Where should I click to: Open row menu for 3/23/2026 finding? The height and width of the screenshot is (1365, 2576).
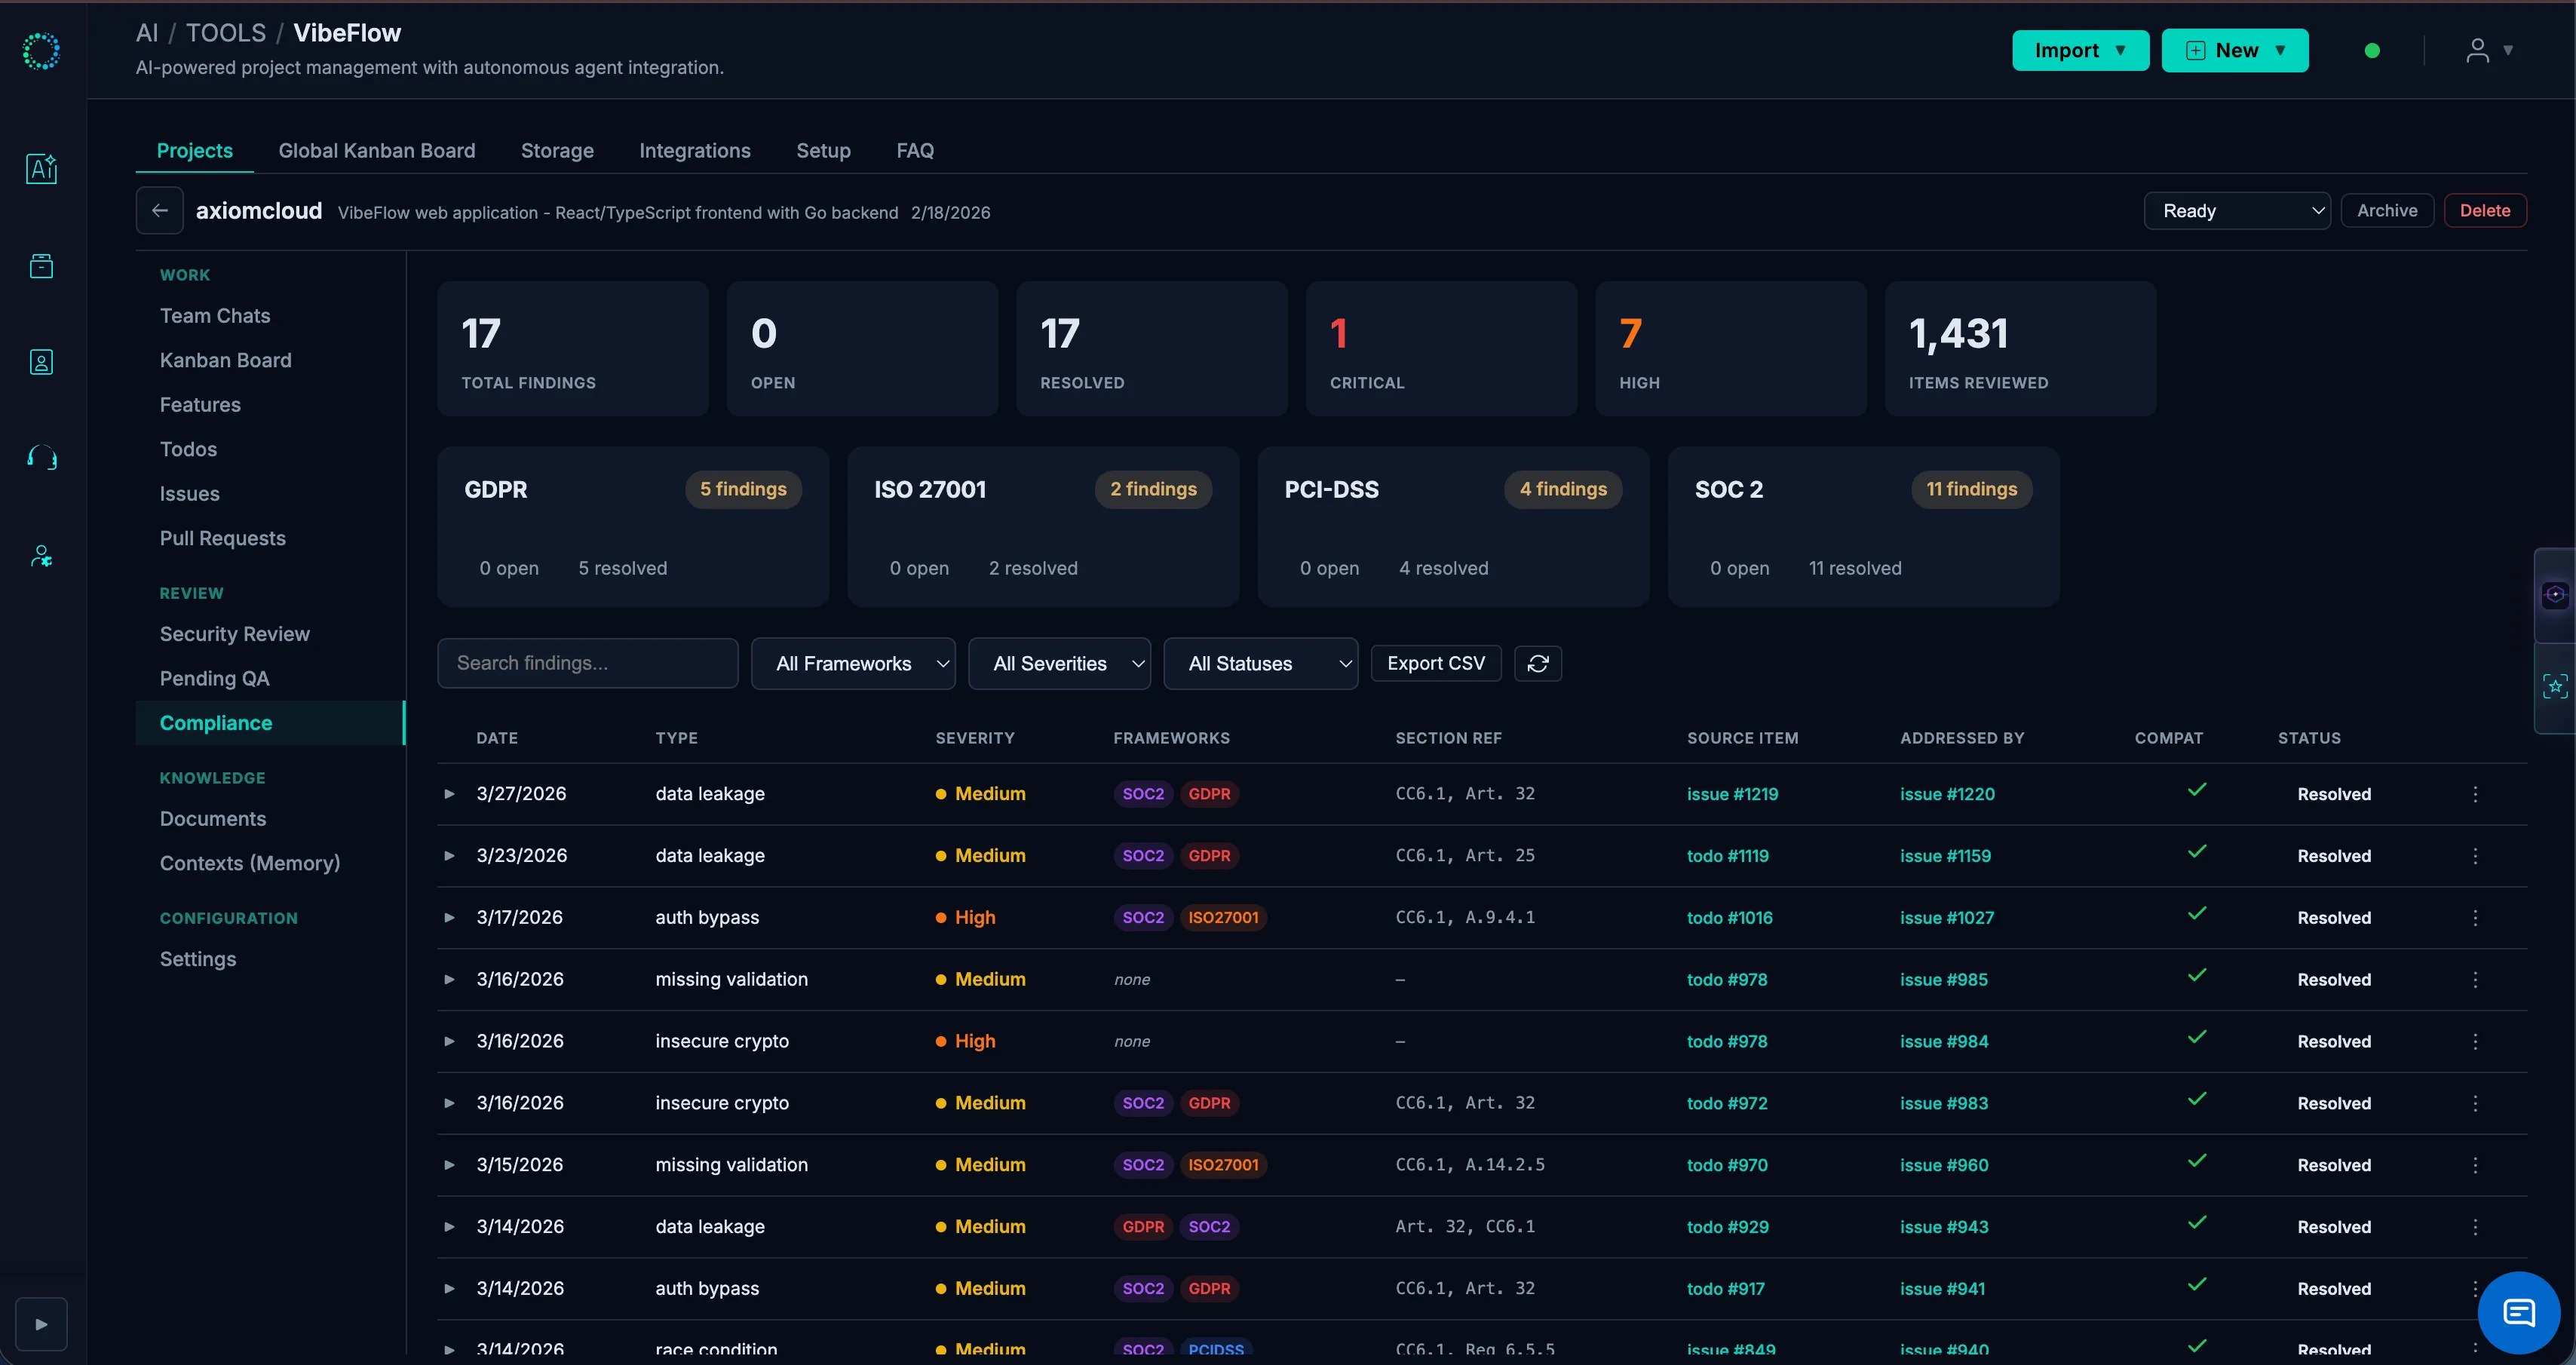2475,856
